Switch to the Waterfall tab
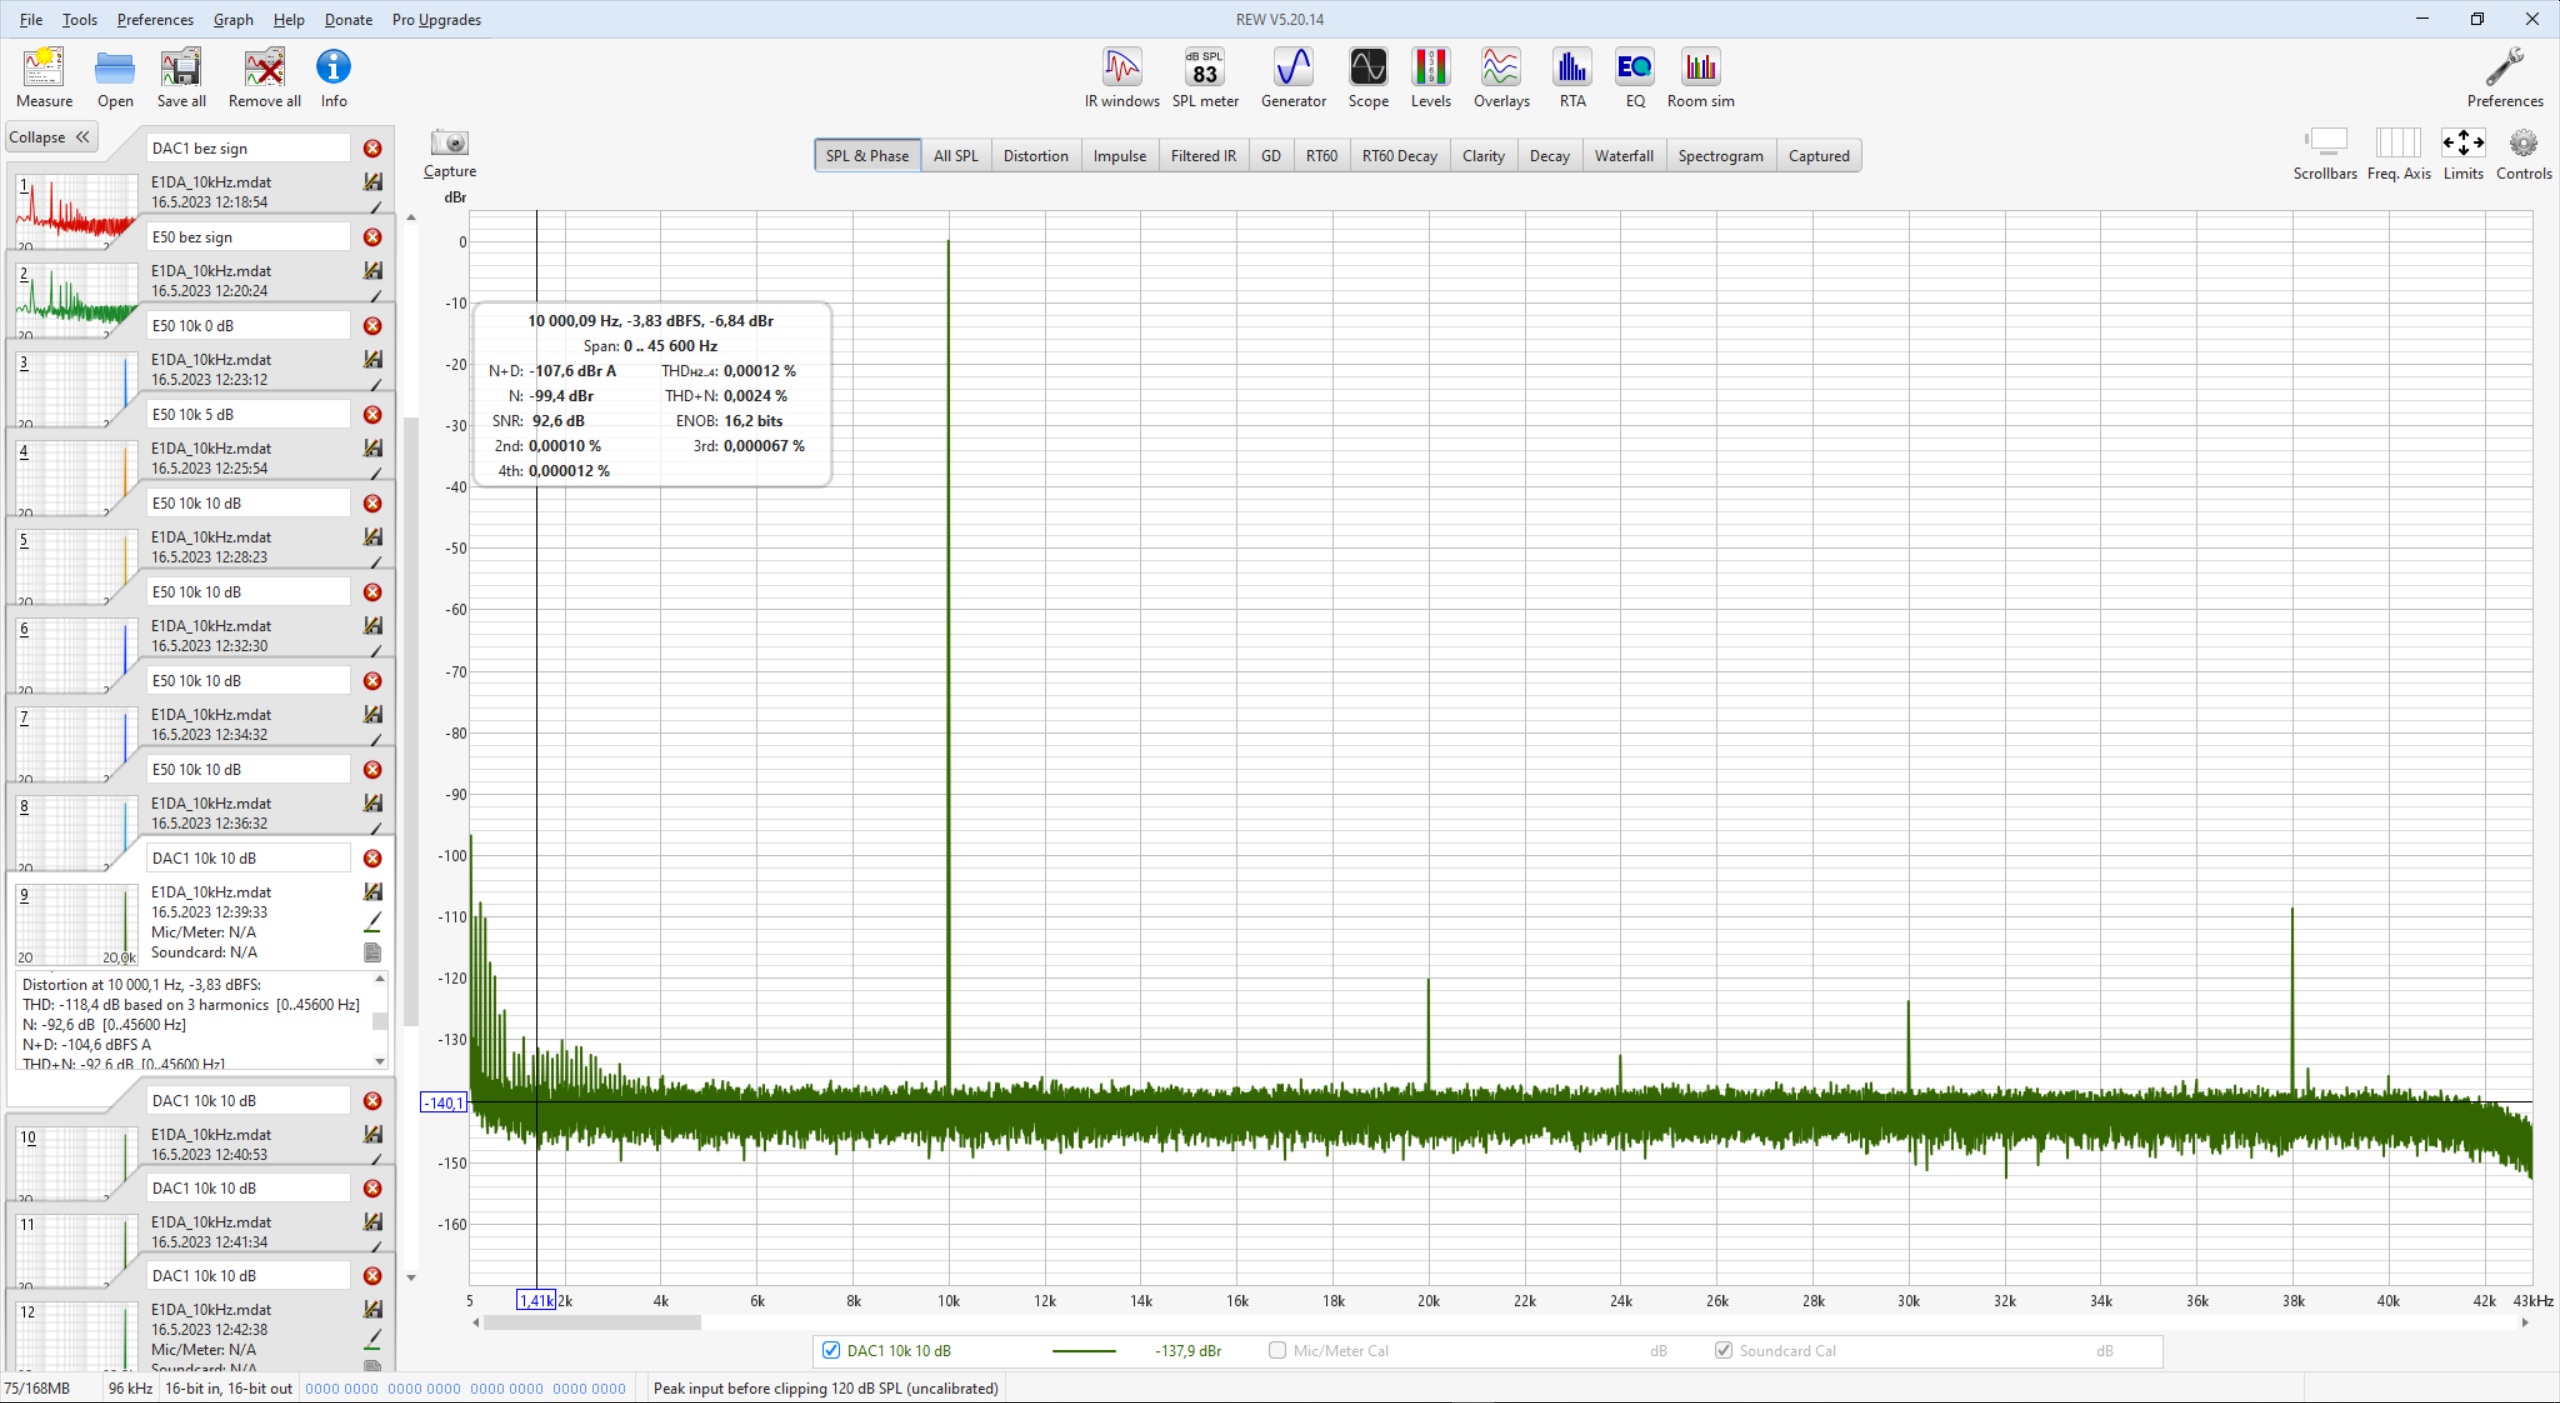Image resolution: width=2560 pixels, height=1403 pixels. (1623, 156)
